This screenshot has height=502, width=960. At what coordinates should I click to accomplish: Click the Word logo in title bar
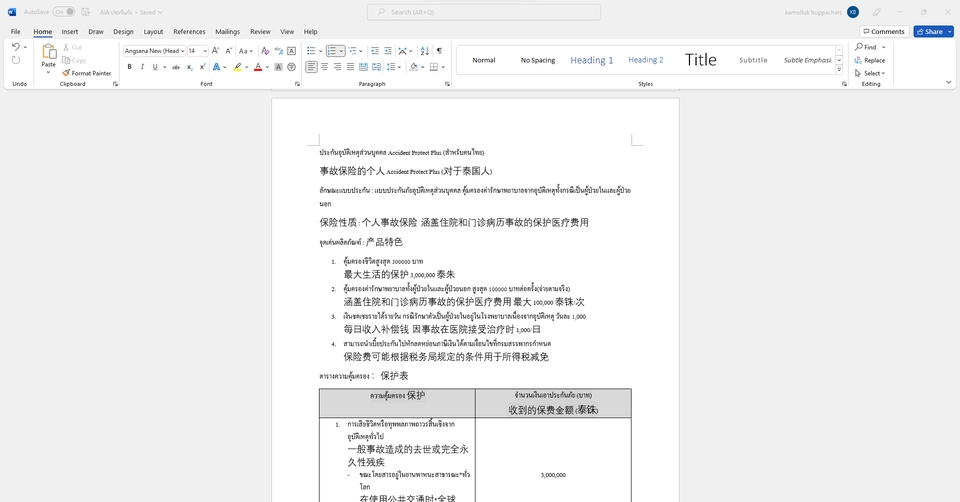(12, 12)
